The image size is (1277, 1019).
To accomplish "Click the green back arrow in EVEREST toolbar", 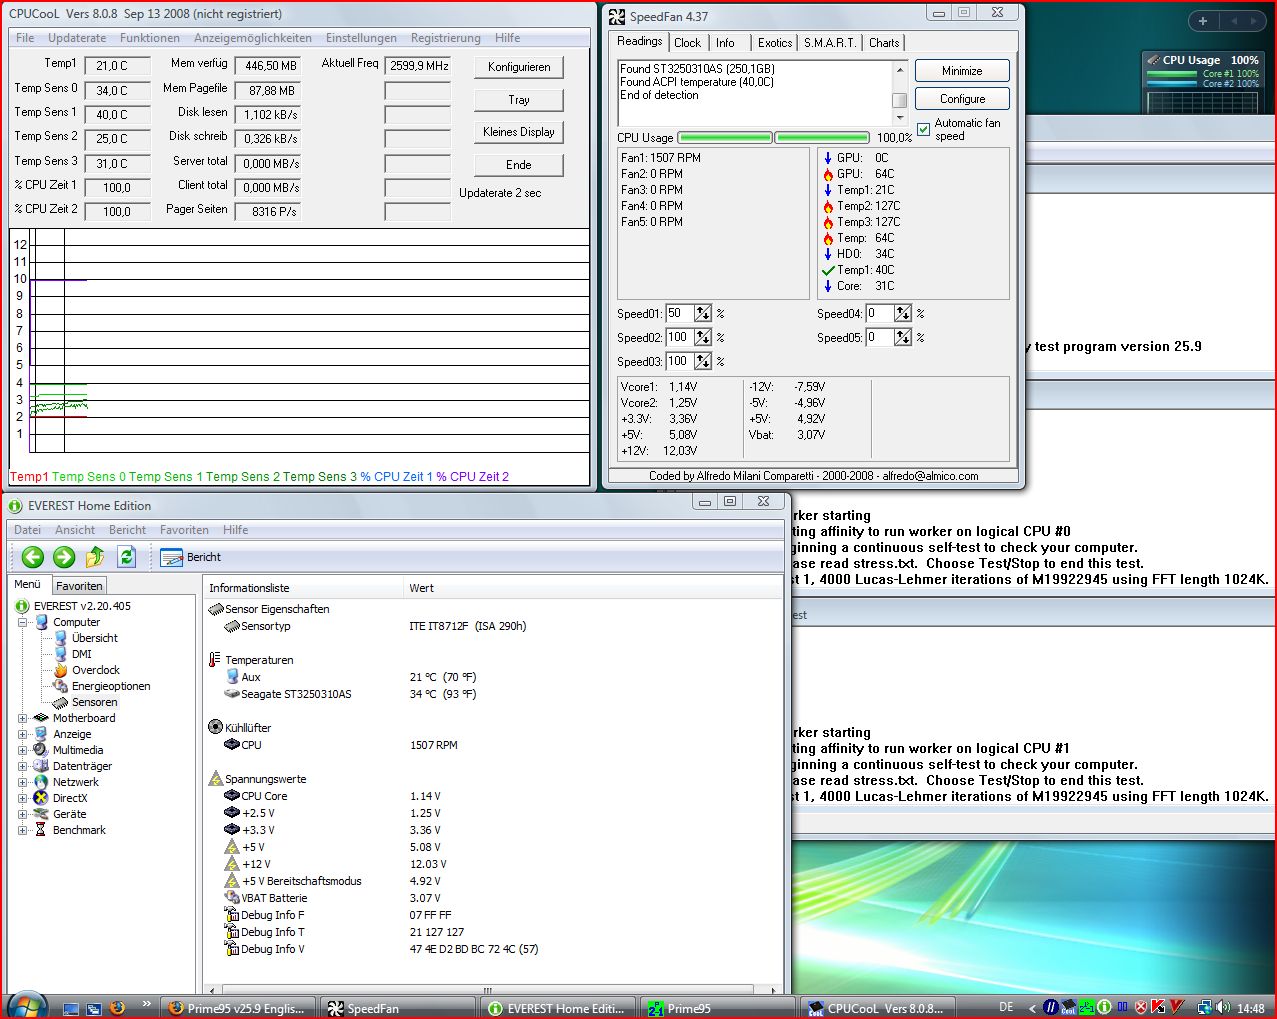I will point(33,557).
